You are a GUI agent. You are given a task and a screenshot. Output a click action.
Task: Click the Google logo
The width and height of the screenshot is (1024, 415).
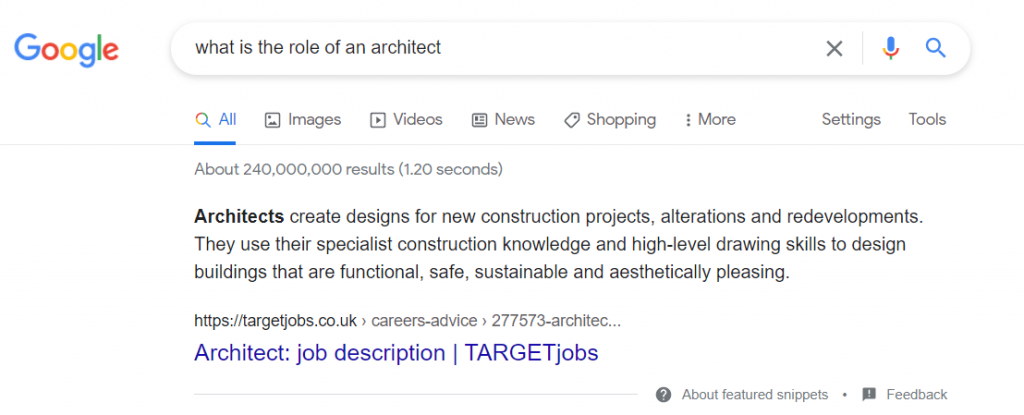[67, 50]
